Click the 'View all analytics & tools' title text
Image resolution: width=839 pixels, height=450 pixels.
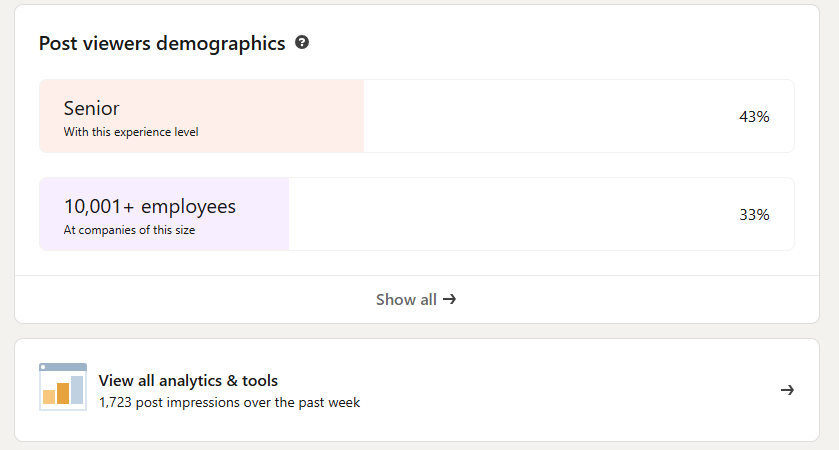click(188, 380)
